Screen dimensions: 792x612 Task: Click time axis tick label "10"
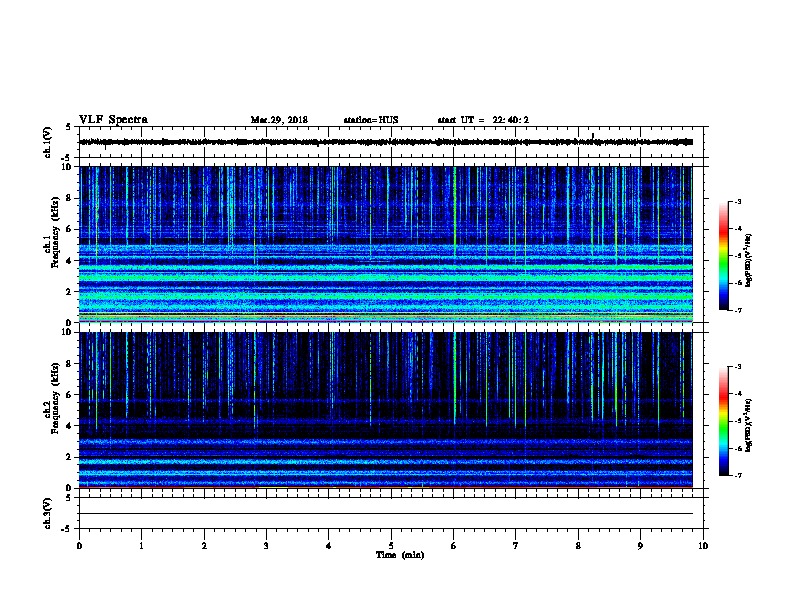click(703, 546)
